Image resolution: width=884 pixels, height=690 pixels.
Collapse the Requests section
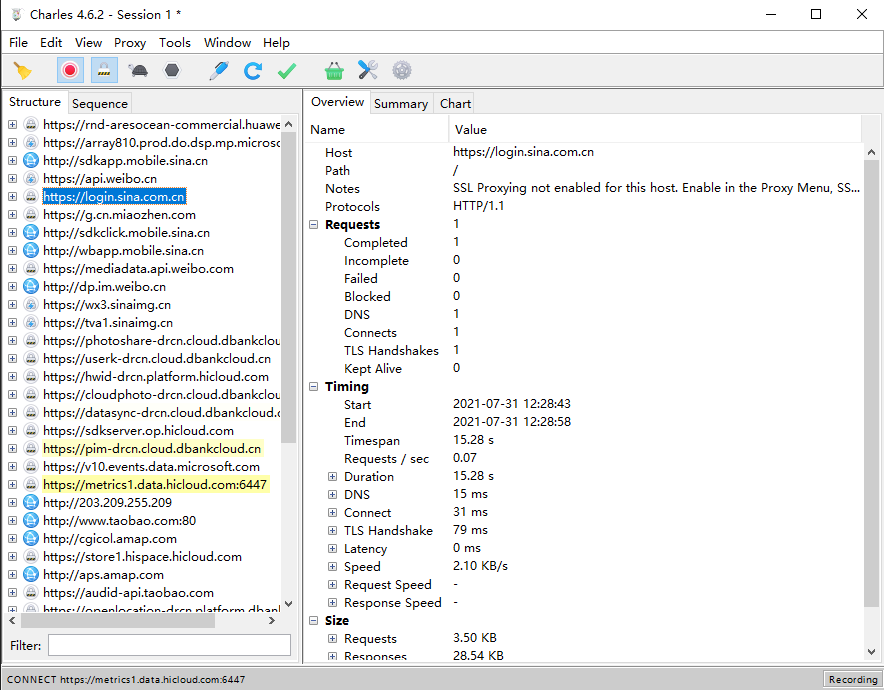point(313,224)
